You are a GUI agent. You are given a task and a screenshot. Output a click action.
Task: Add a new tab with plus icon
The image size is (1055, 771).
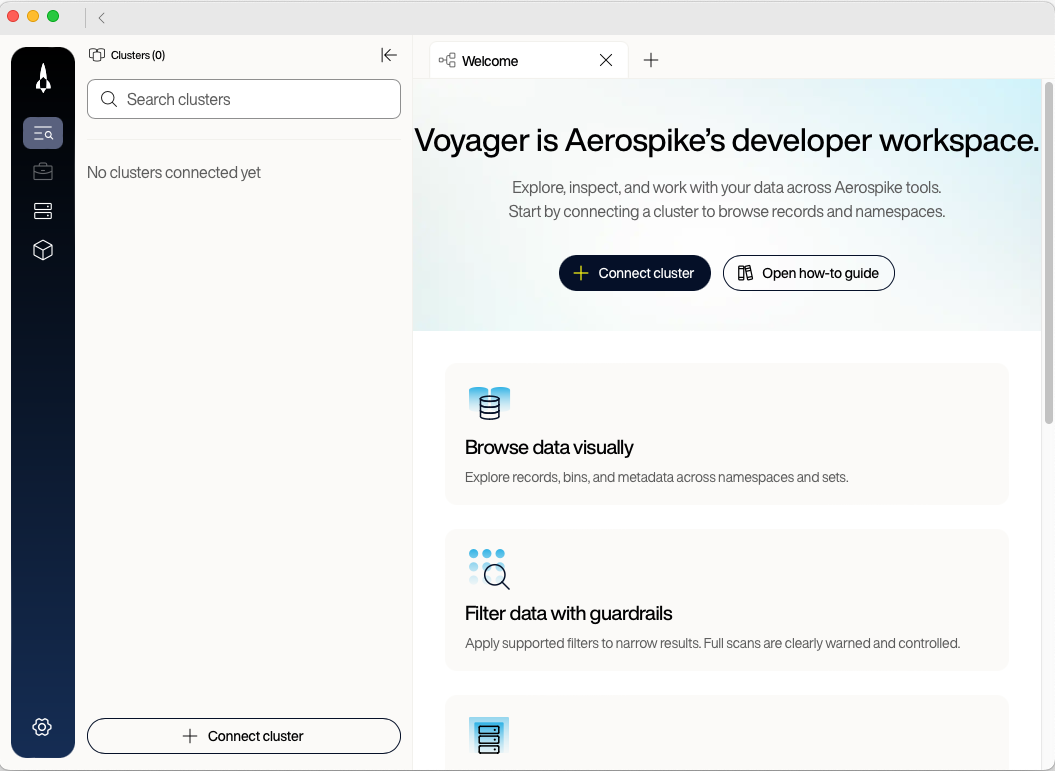(651, 60)
